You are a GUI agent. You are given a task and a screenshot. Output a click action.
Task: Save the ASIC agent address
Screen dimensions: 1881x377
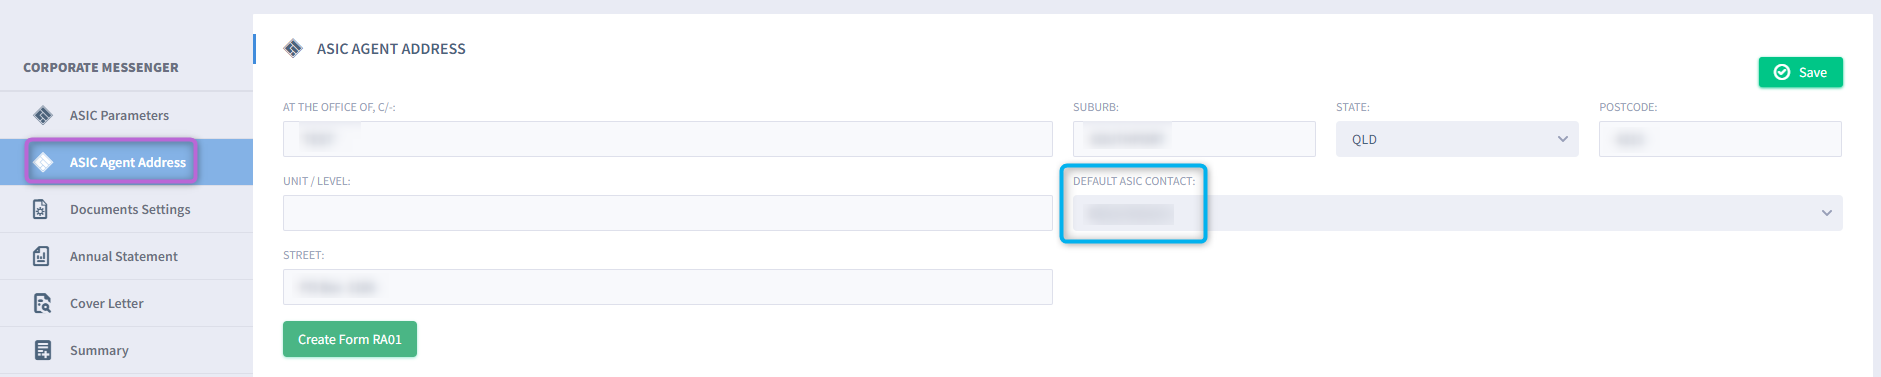[x=1800, y=72]
